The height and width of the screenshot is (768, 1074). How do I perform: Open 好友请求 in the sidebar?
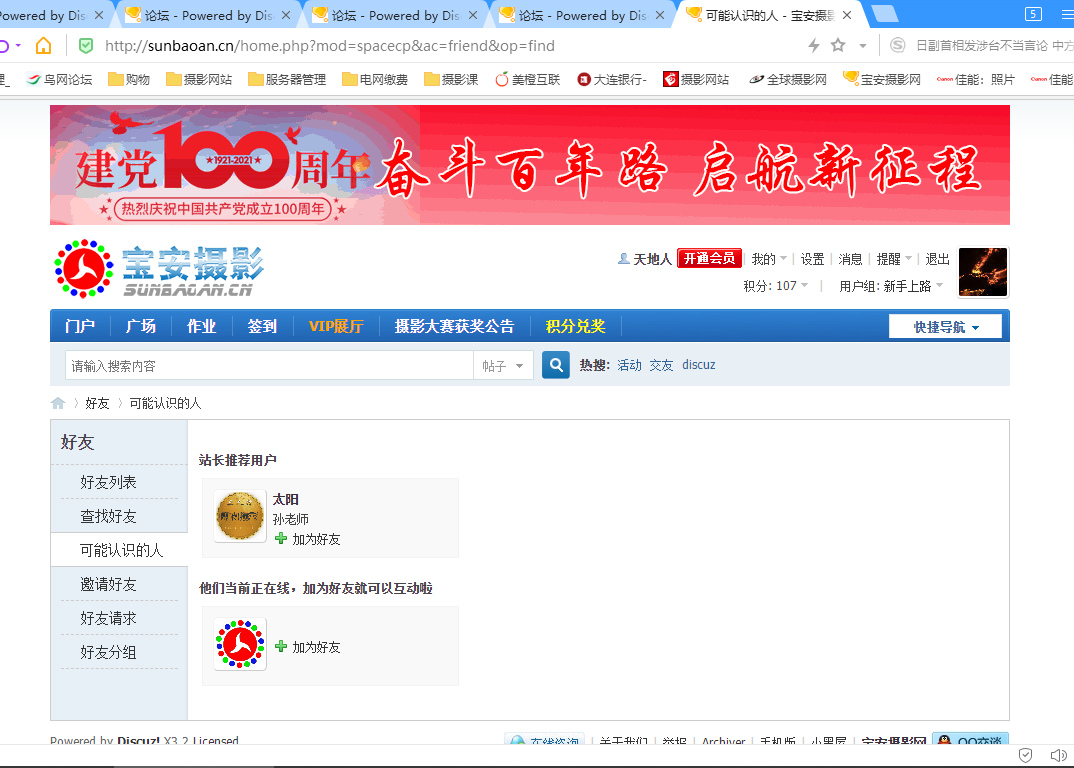[x=108, y=618]
